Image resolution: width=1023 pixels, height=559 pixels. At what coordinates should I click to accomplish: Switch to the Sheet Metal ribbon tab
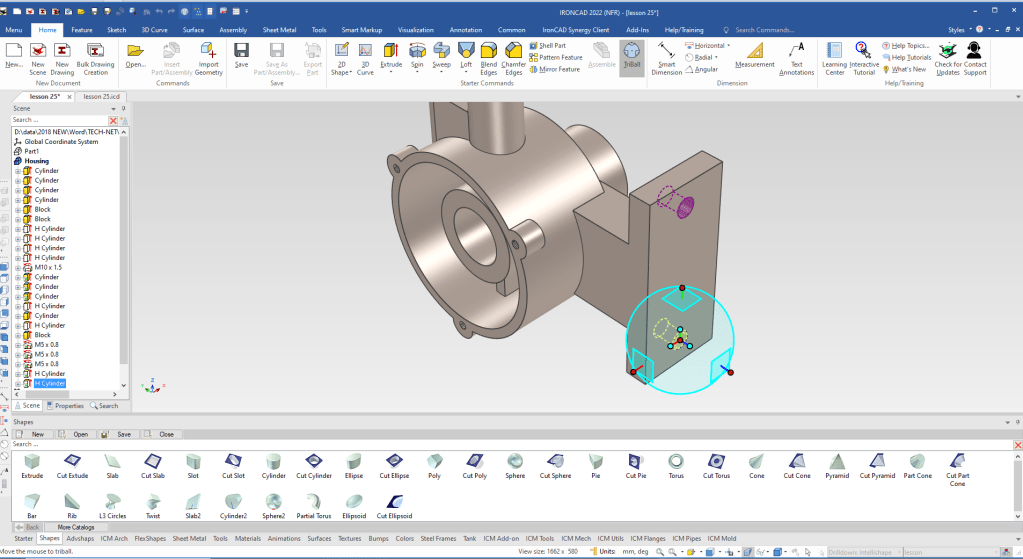point(279,30)
